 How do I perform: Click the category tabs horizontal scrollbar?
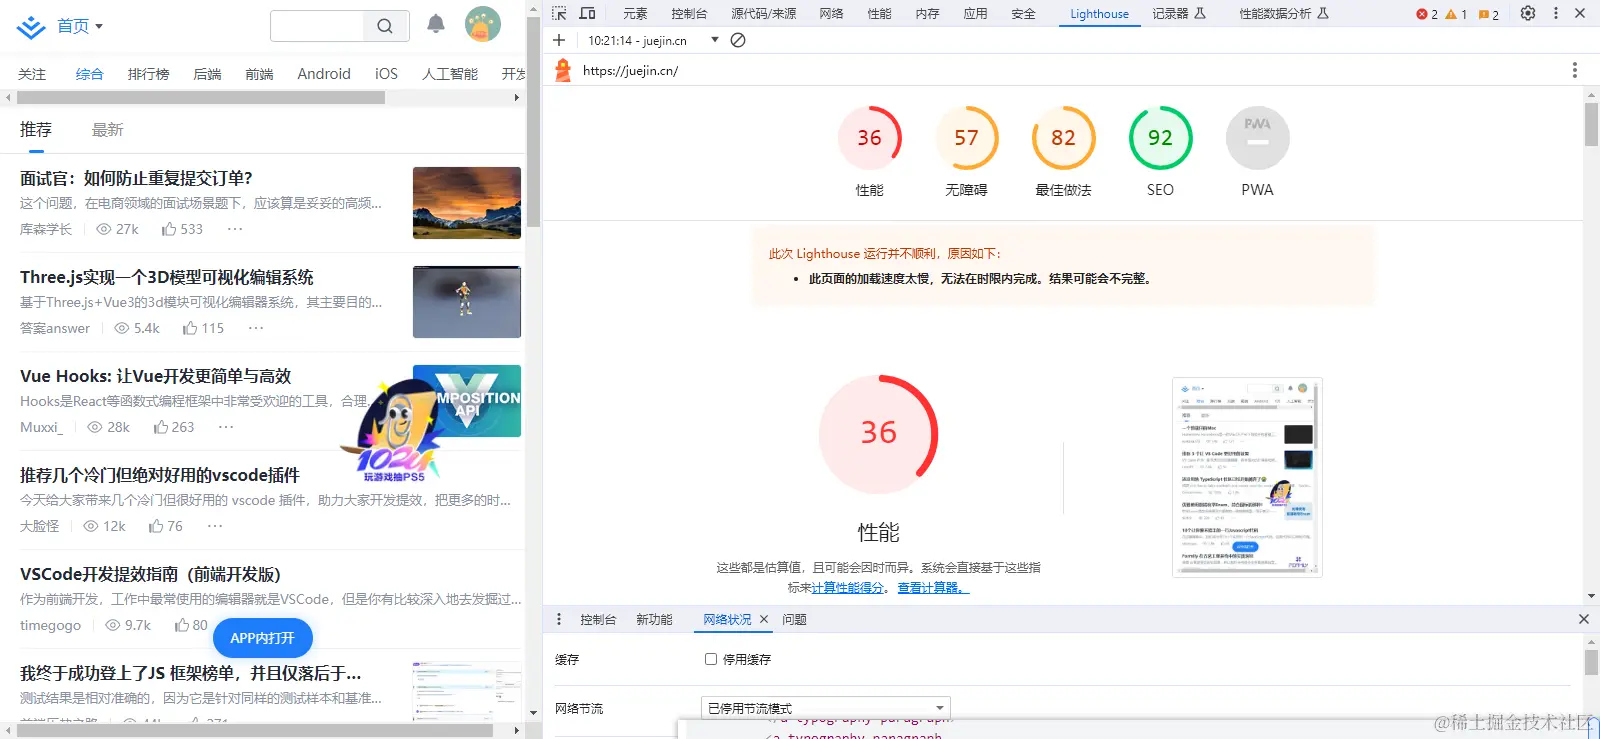[200, 98]
